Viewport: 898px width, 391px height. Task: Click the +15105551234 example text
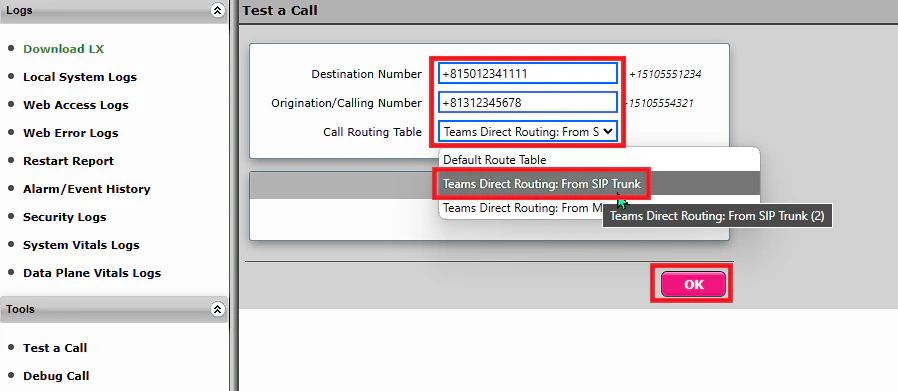click(x=665, y=74)
